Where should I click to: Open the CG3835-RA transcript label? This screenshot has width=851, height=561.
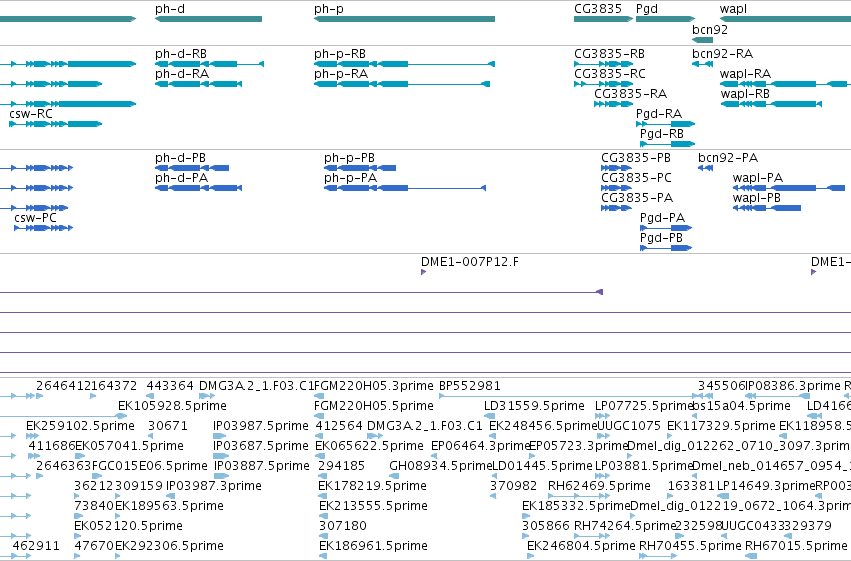pyautogui.click(x=630, y=94)
